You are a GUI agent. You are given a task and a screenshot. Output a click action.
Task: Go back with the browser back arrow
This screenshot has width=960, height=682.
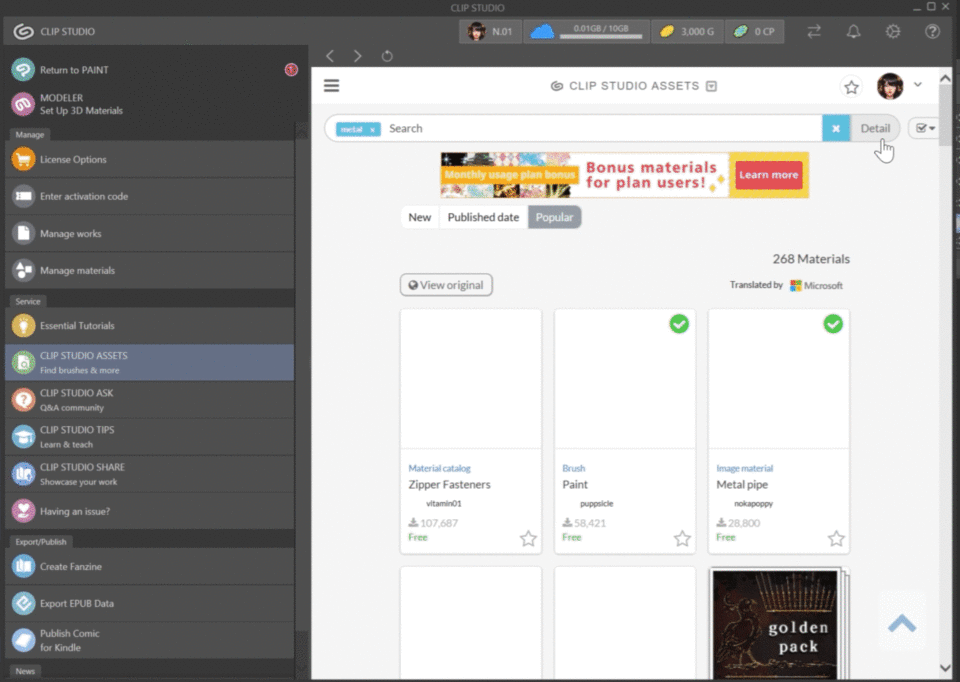click(x=330, y=56)
